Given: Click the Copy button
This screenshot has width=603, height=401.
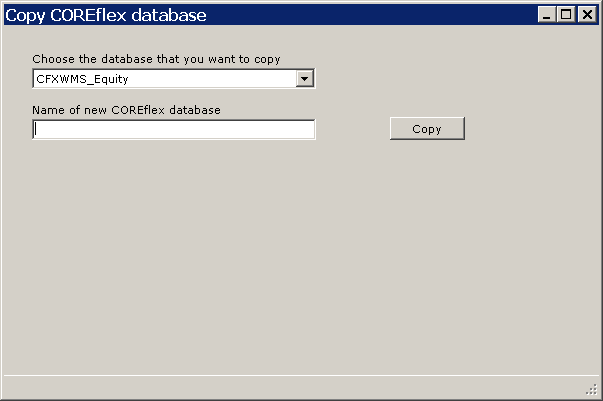Looking at the screenshot, I should (427, 128).
